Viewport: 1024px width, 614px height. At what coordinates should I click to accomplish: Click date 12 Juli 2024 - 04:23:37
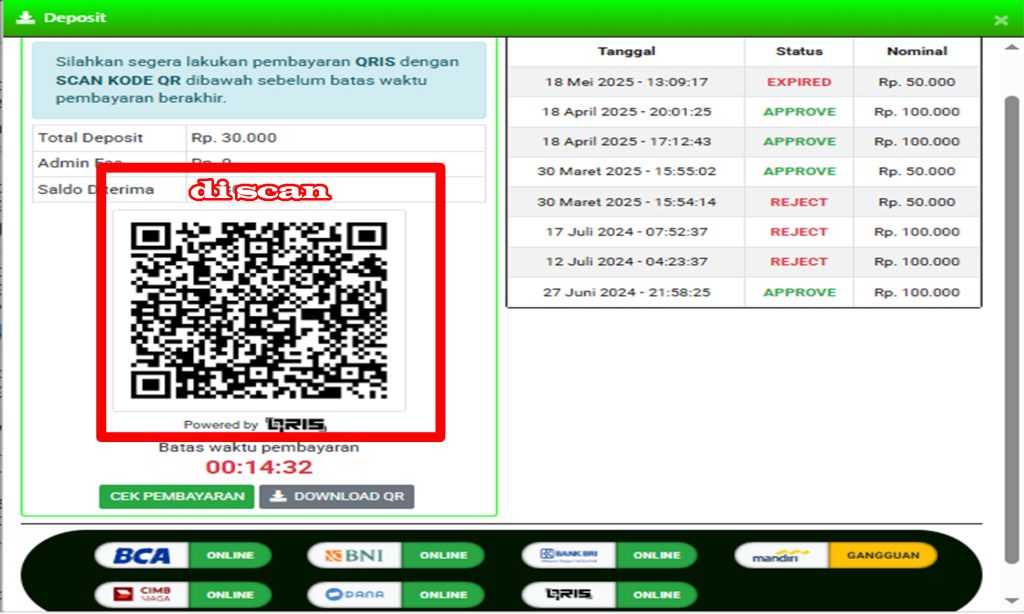(x=626, y=261)
